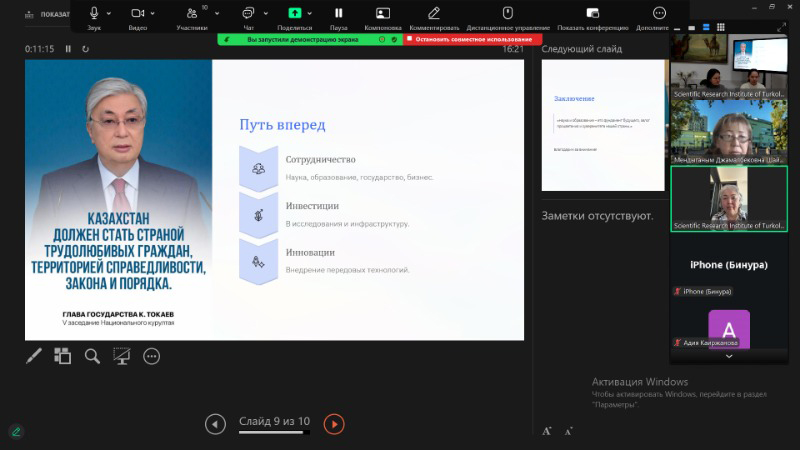
Task: Click the next slide Заключение thumbnail preview
Action: 603,125
